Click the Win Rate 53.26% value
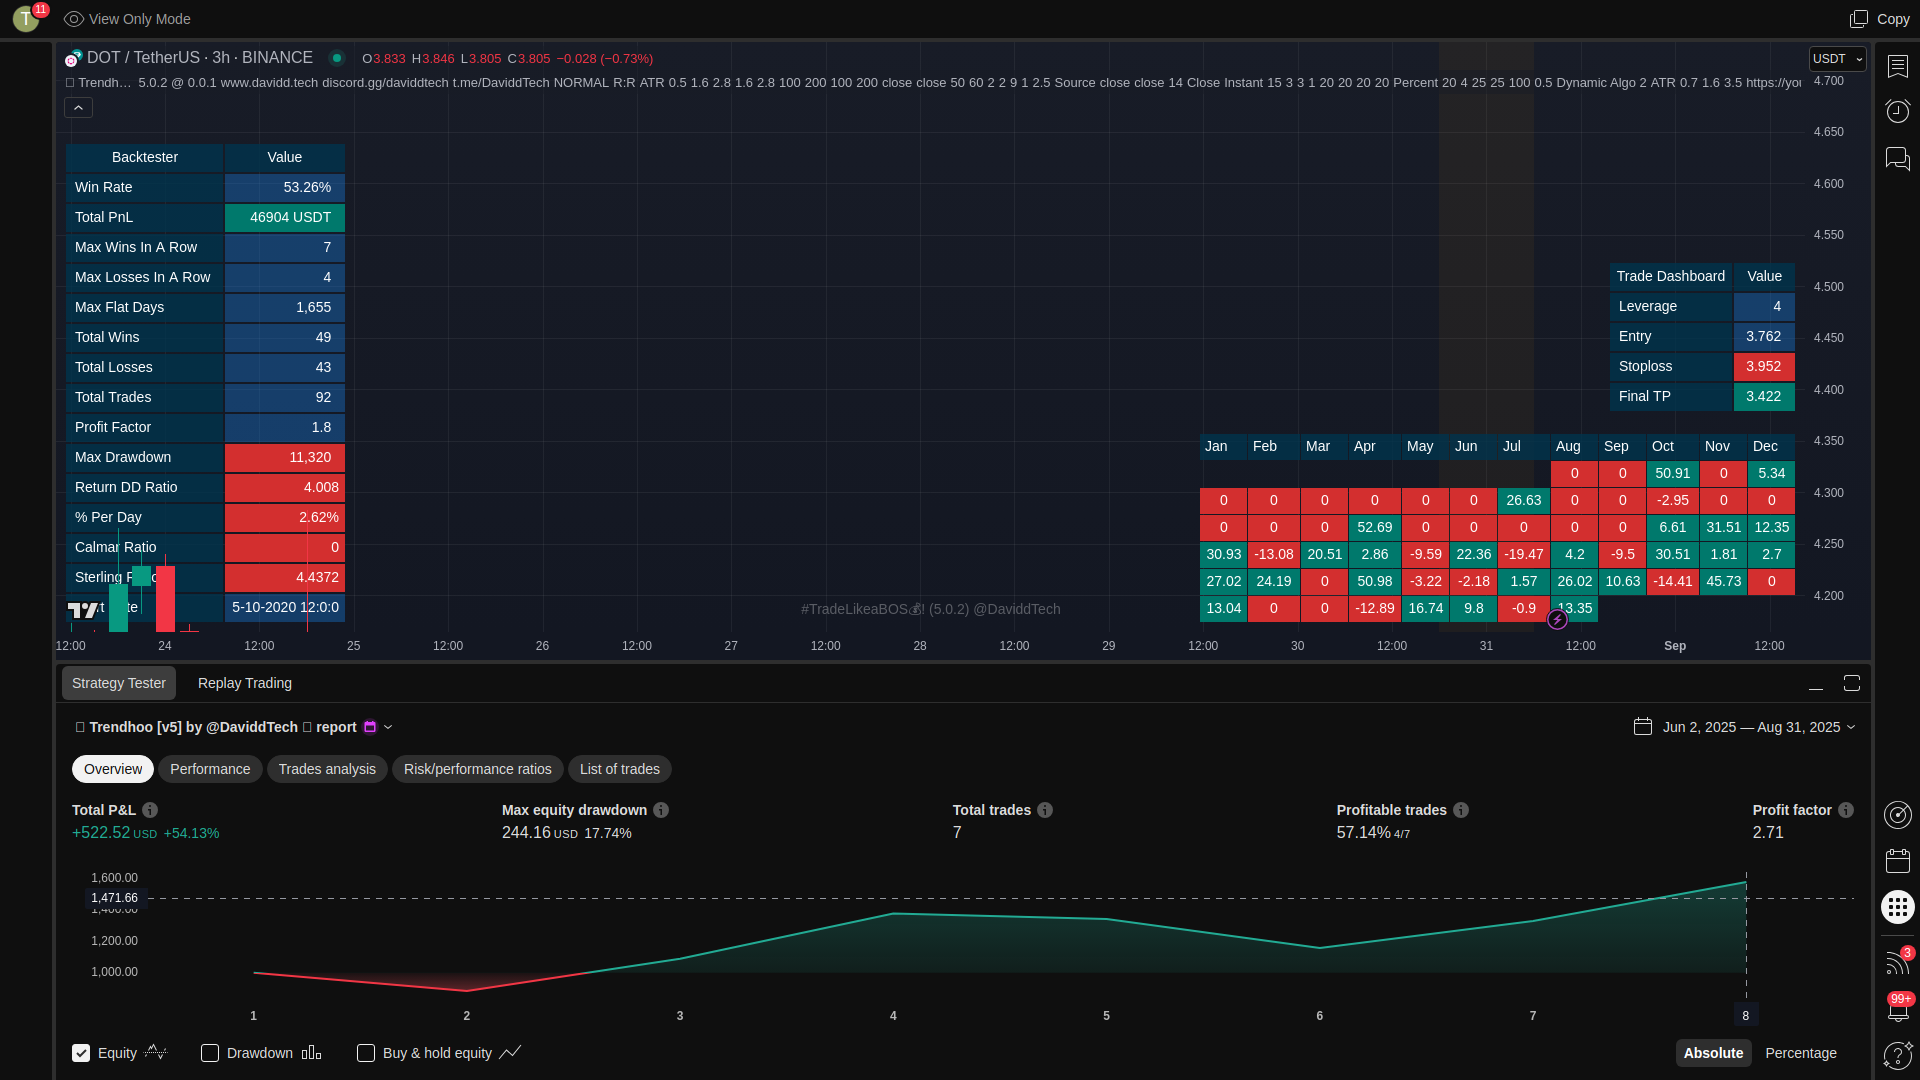 click(285, 187)
